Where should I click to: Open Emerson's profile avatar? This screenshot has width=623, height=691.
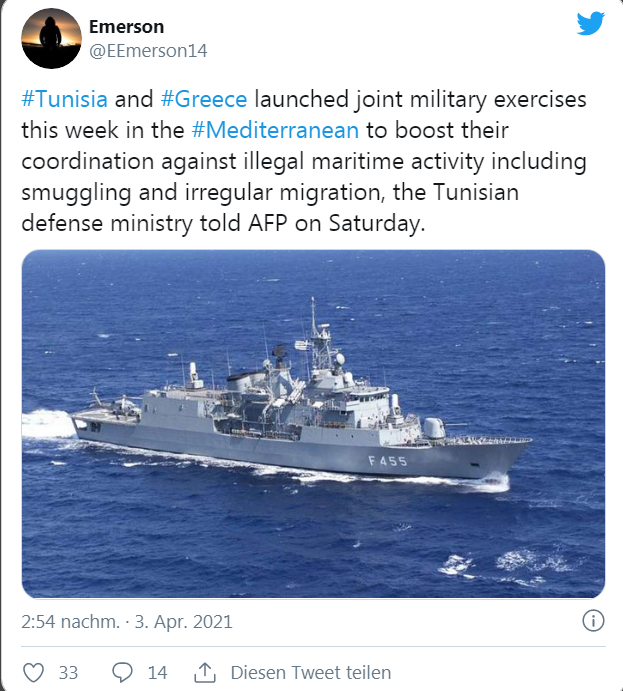click(x=50, y=38)
